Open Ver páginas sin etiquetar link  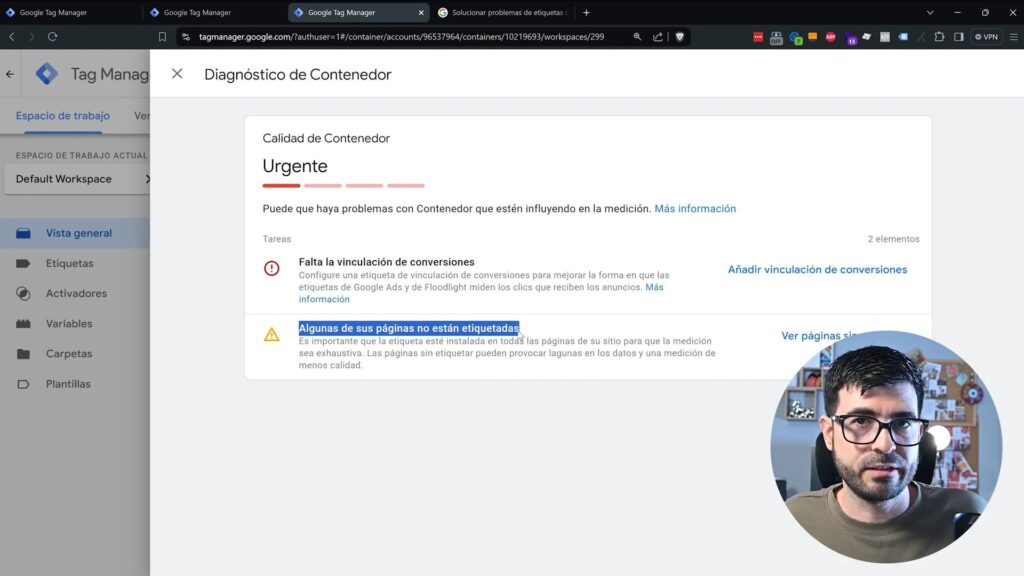(x=820, y=335)
